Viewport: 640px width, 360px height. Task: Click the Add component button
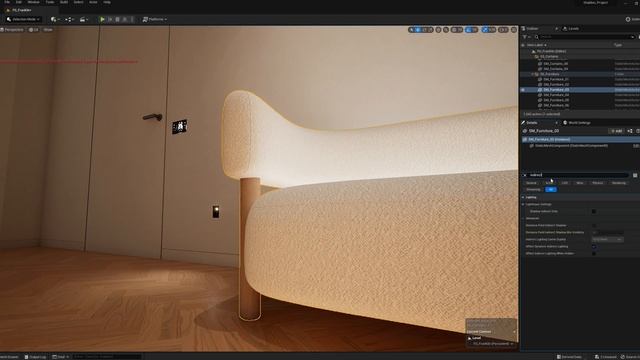pos(616,131)
